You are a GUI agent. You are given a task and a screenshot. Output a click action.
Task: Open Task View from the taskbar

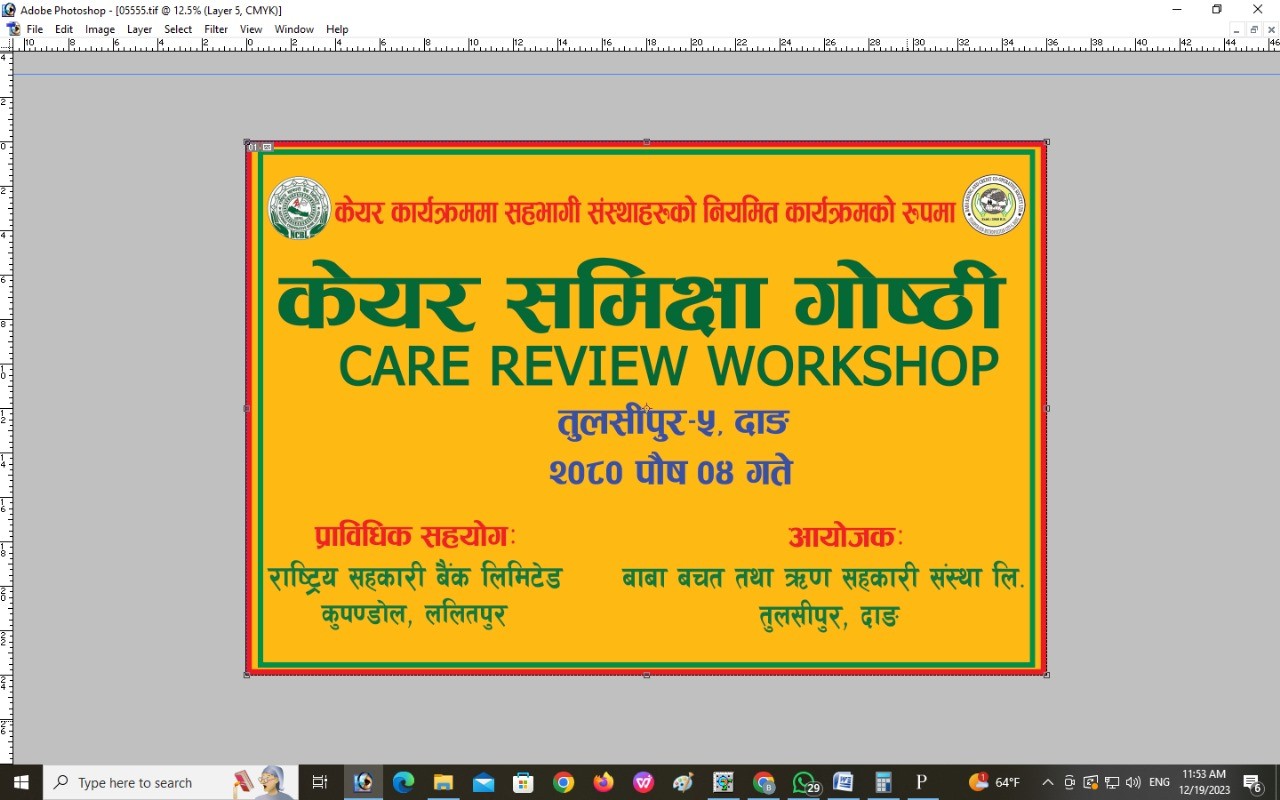coord(320,782)
